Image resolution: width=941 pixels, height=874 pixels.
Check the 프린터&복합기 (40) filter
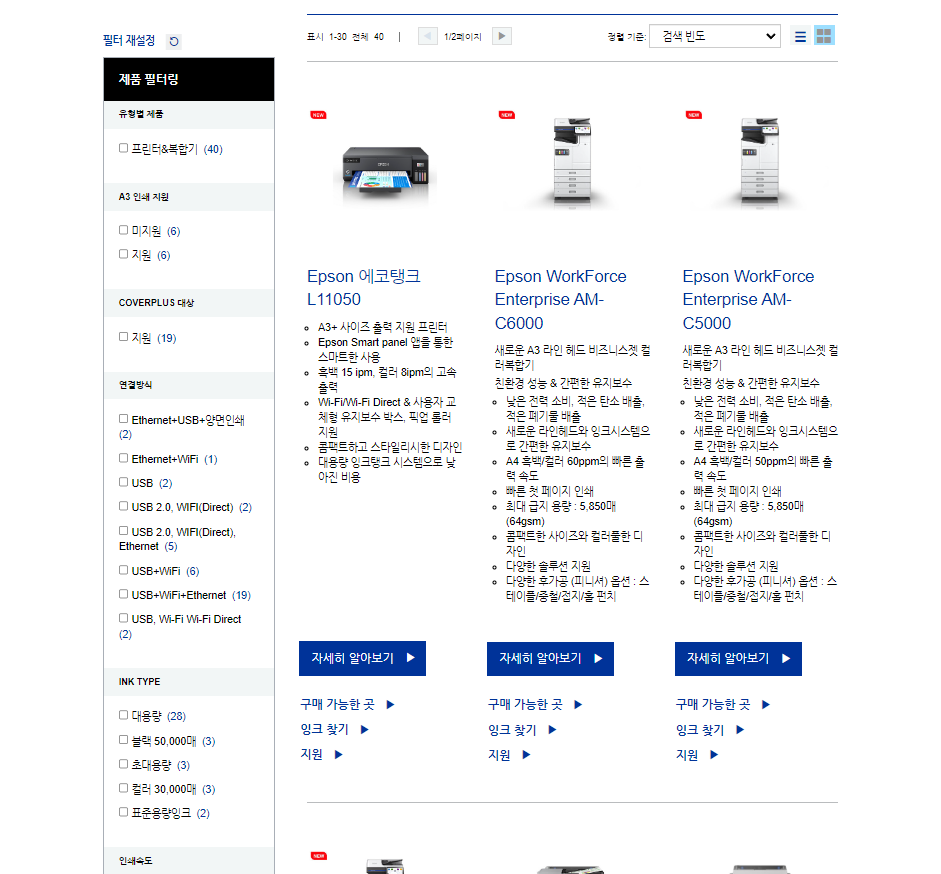tap(124, 148)
